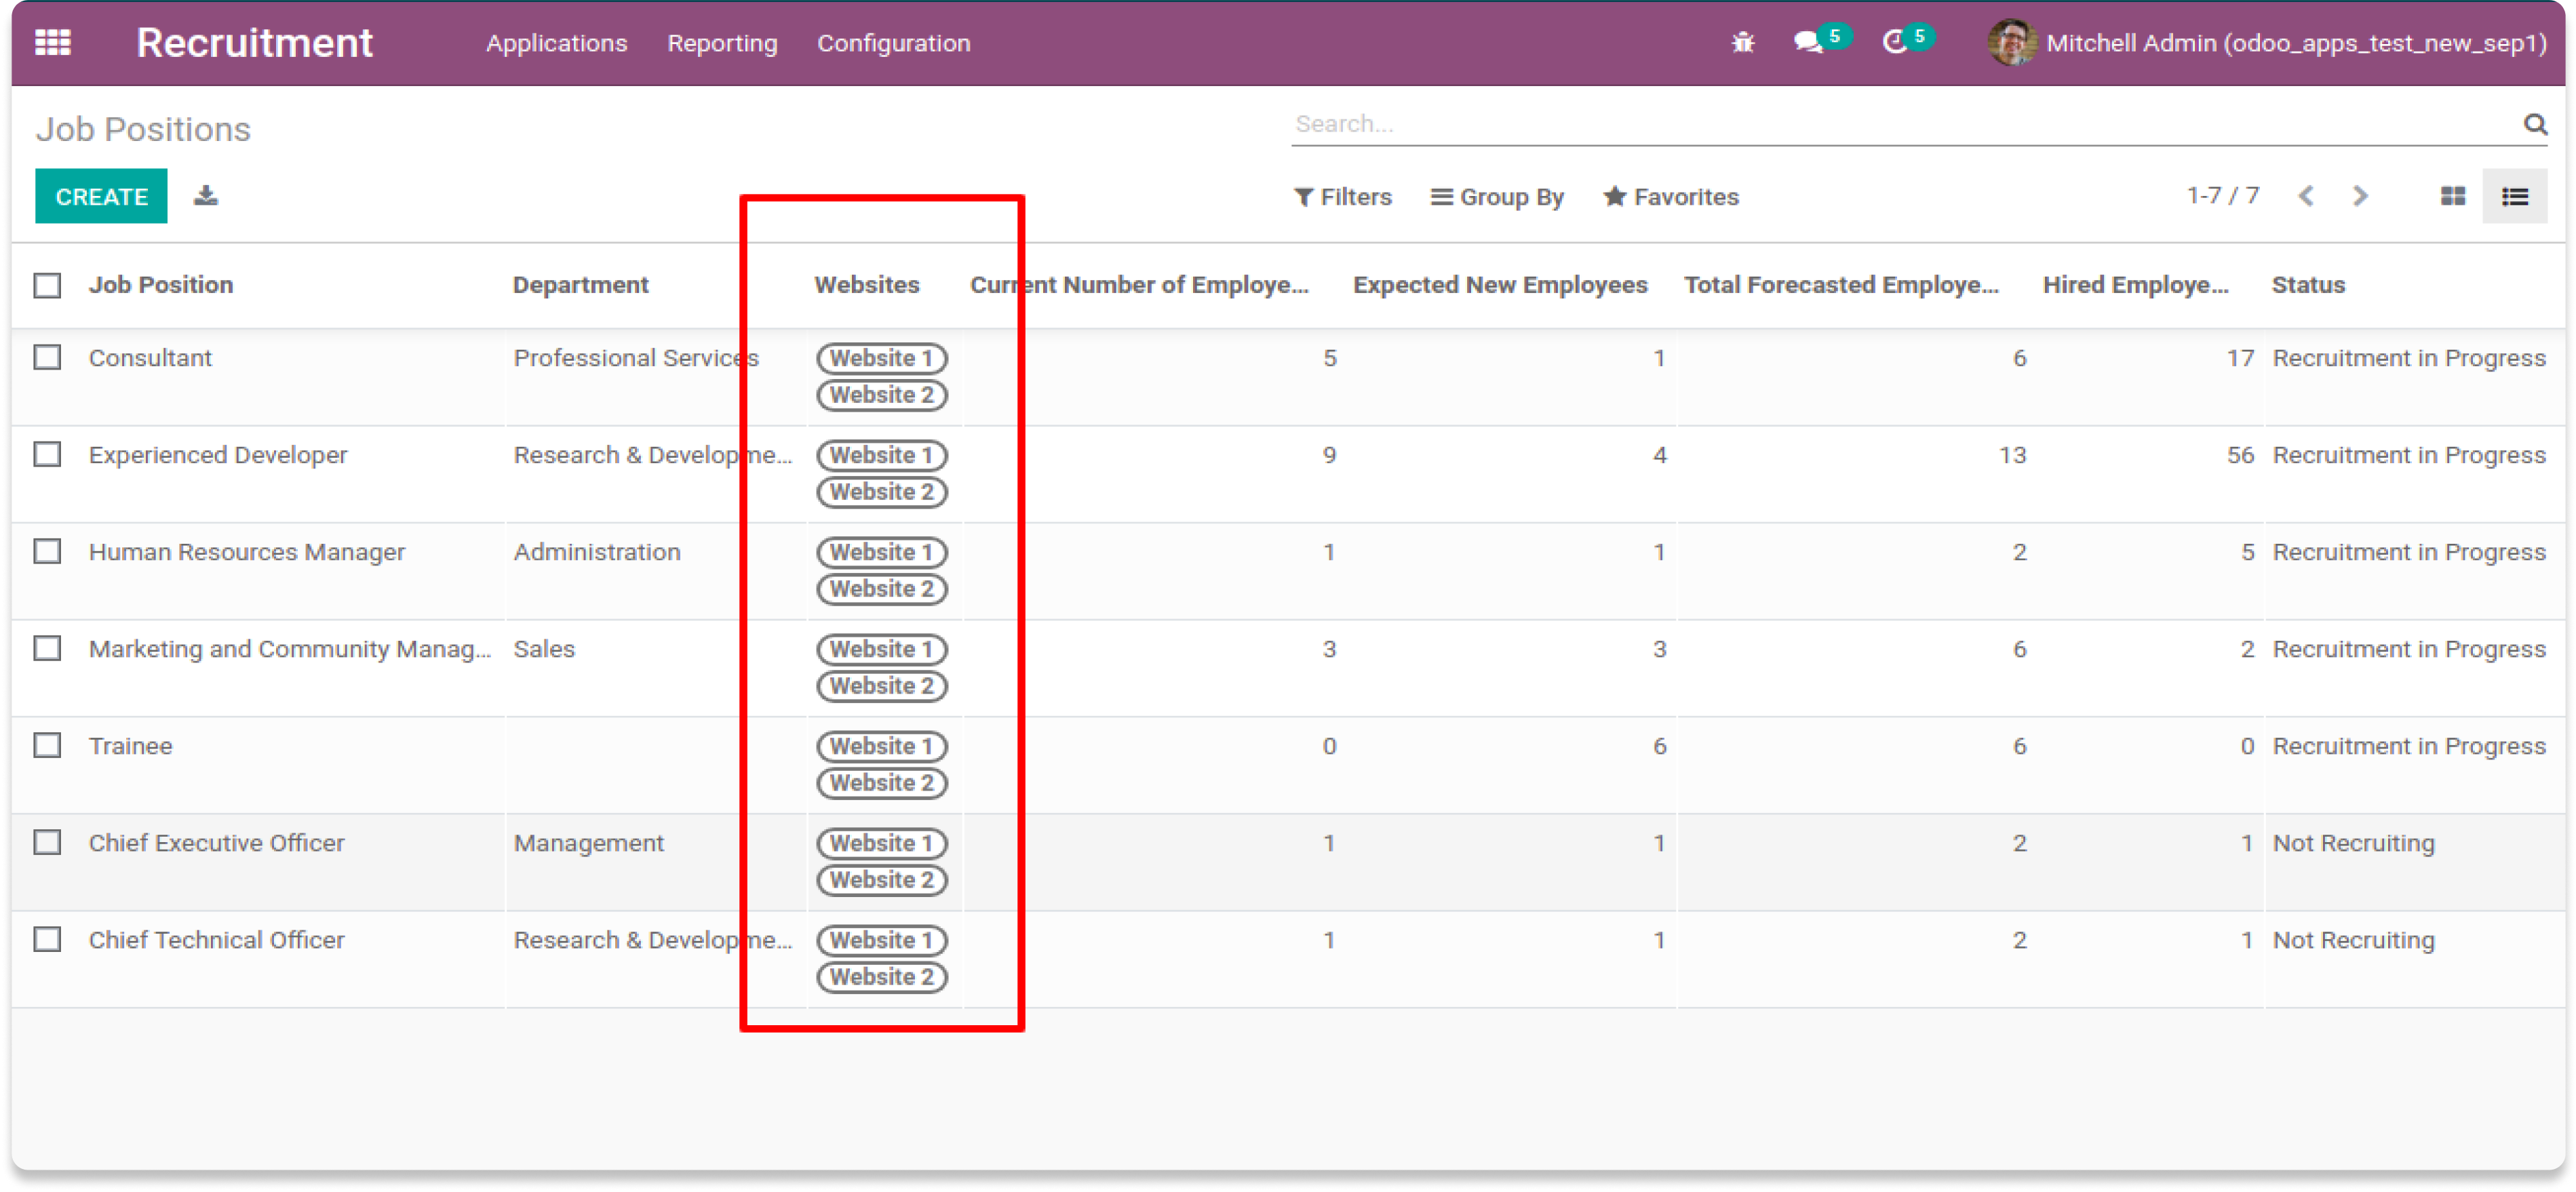This screenshot has height=1192, width=2576.
Task: Sort by Current Number of Employees header
Action: pyautogui.click(x=1139, y=285)
